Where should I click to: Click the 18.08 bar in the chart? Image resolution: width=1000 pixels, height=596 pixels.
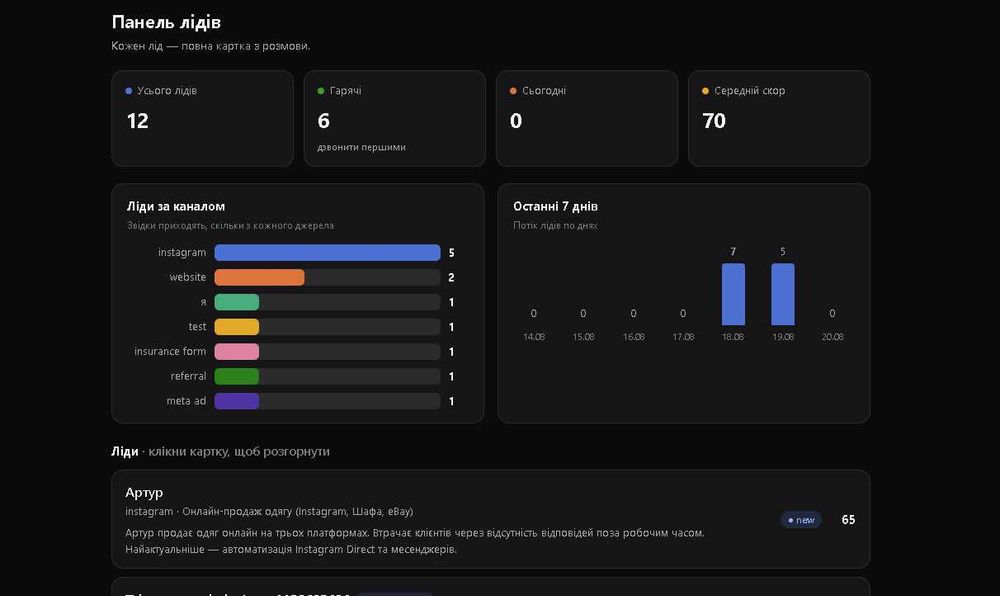pyautogui.click(x=733, y=294)
